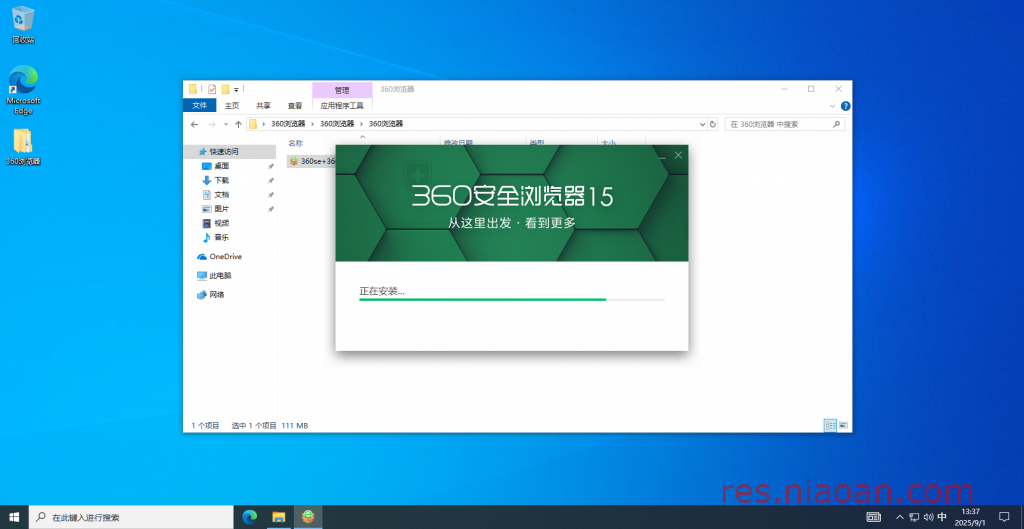This screenshot has height=529, width=1024.
Task: Open the touch keyboard tray icon
Action: tap(873, 517)
